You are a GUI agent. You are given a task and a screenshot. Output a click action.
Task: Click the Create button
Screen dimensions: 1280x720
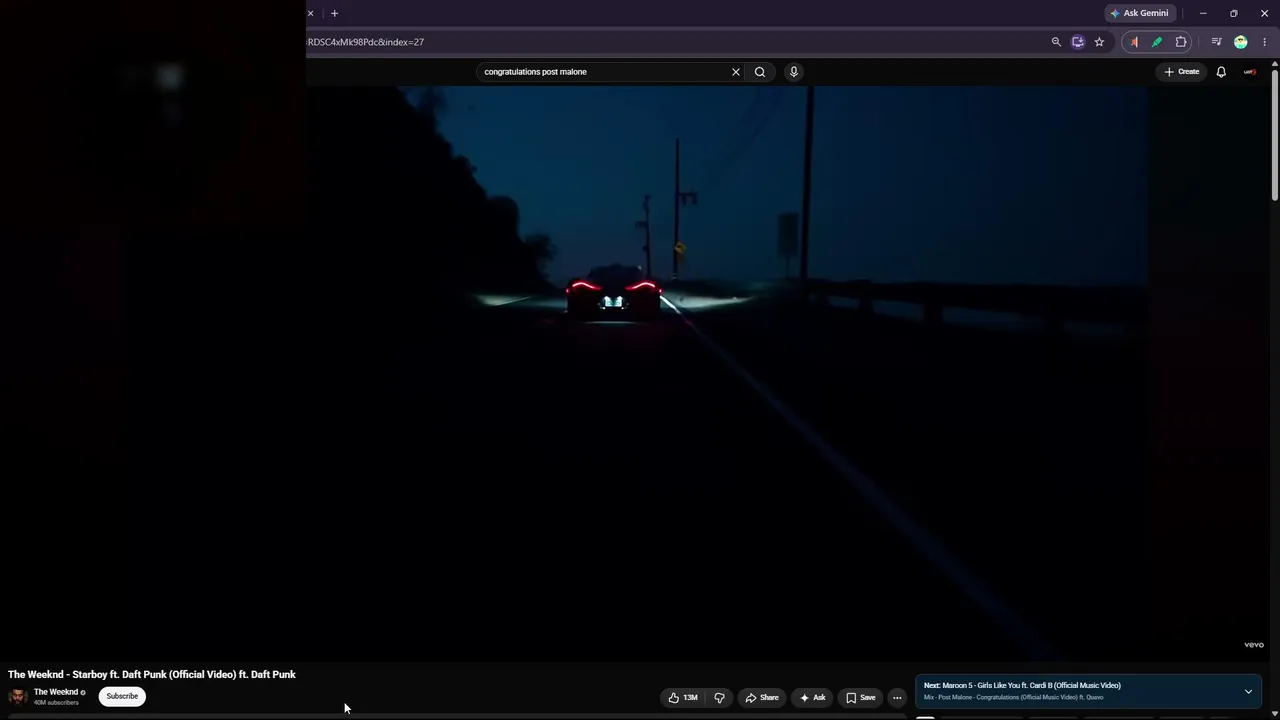click(1181, 72)
